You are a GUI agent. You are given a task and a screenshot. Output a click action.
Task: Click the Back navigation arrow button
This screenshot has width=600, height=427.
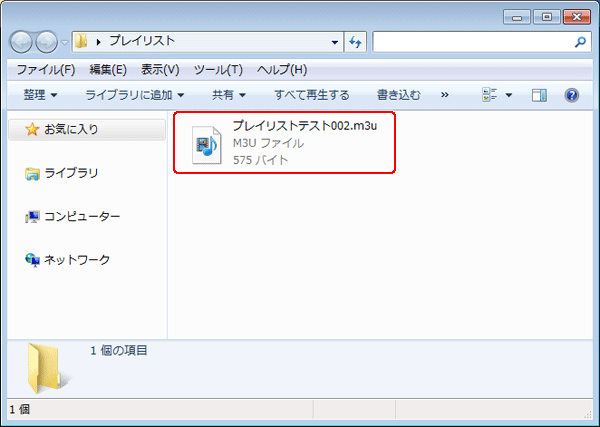(x=23, y=42)
